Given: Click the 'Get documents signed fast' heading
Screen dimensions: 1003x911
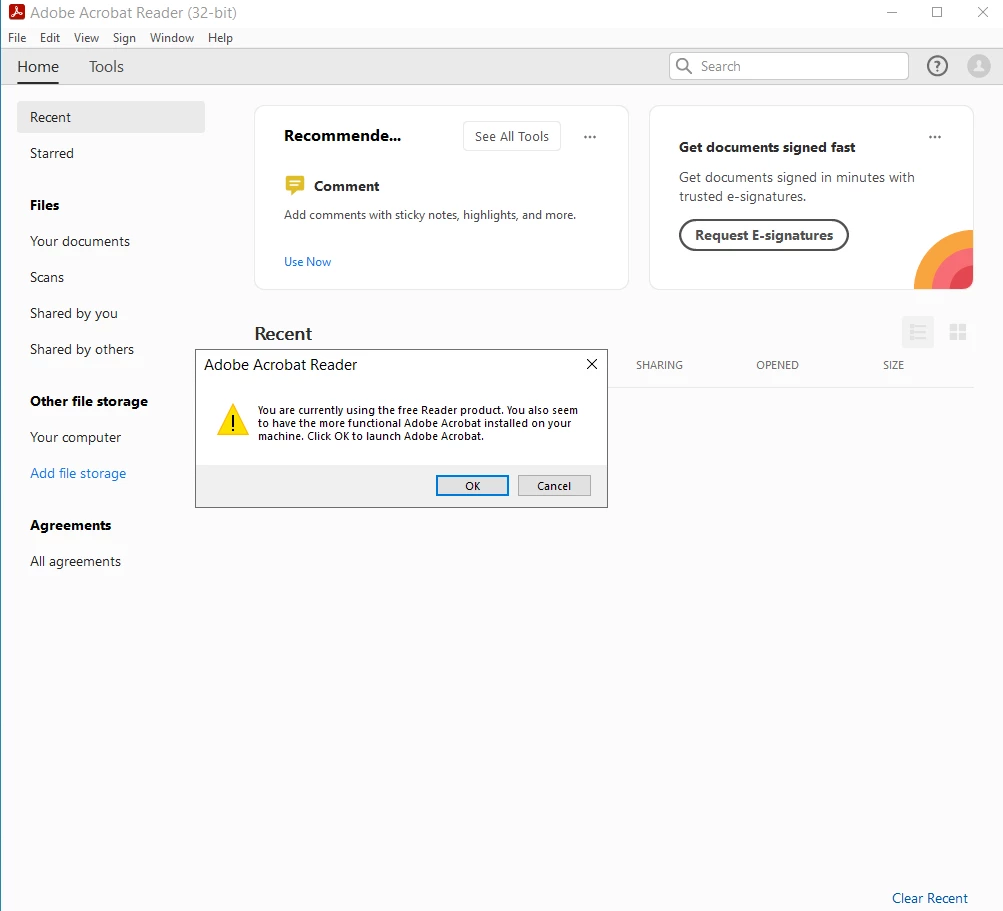Looking at the screenshot, I should tap(767, 147).
